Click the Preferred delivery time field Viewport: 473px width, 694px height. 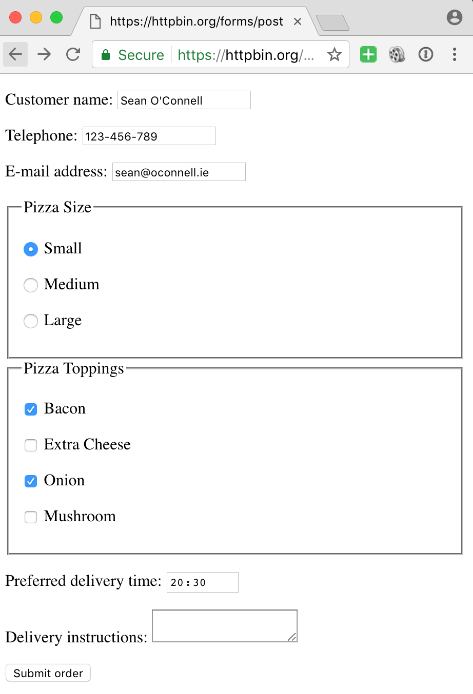coord(203,582)
